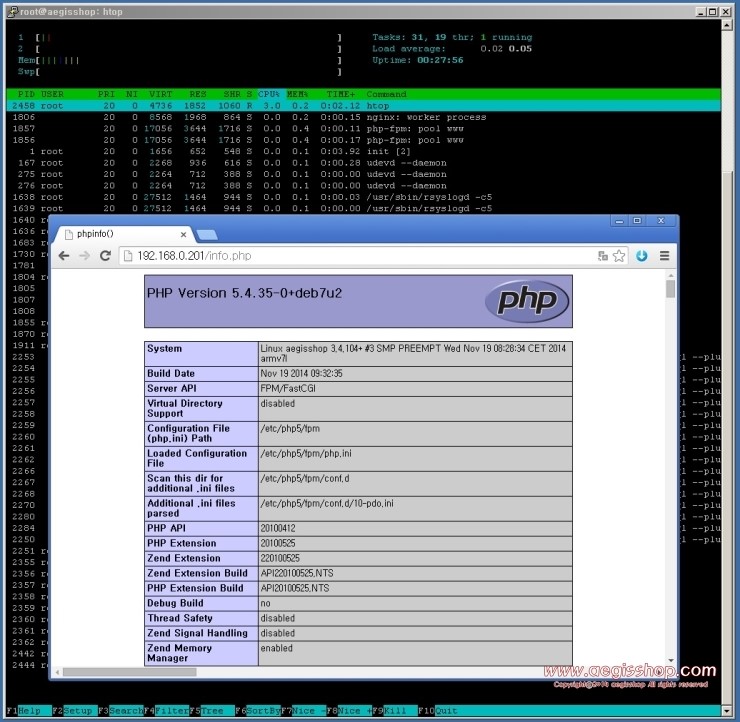Select process 1857 php-fpm: pool www row
Screen dimensions: 740x722
click(363, 129)
